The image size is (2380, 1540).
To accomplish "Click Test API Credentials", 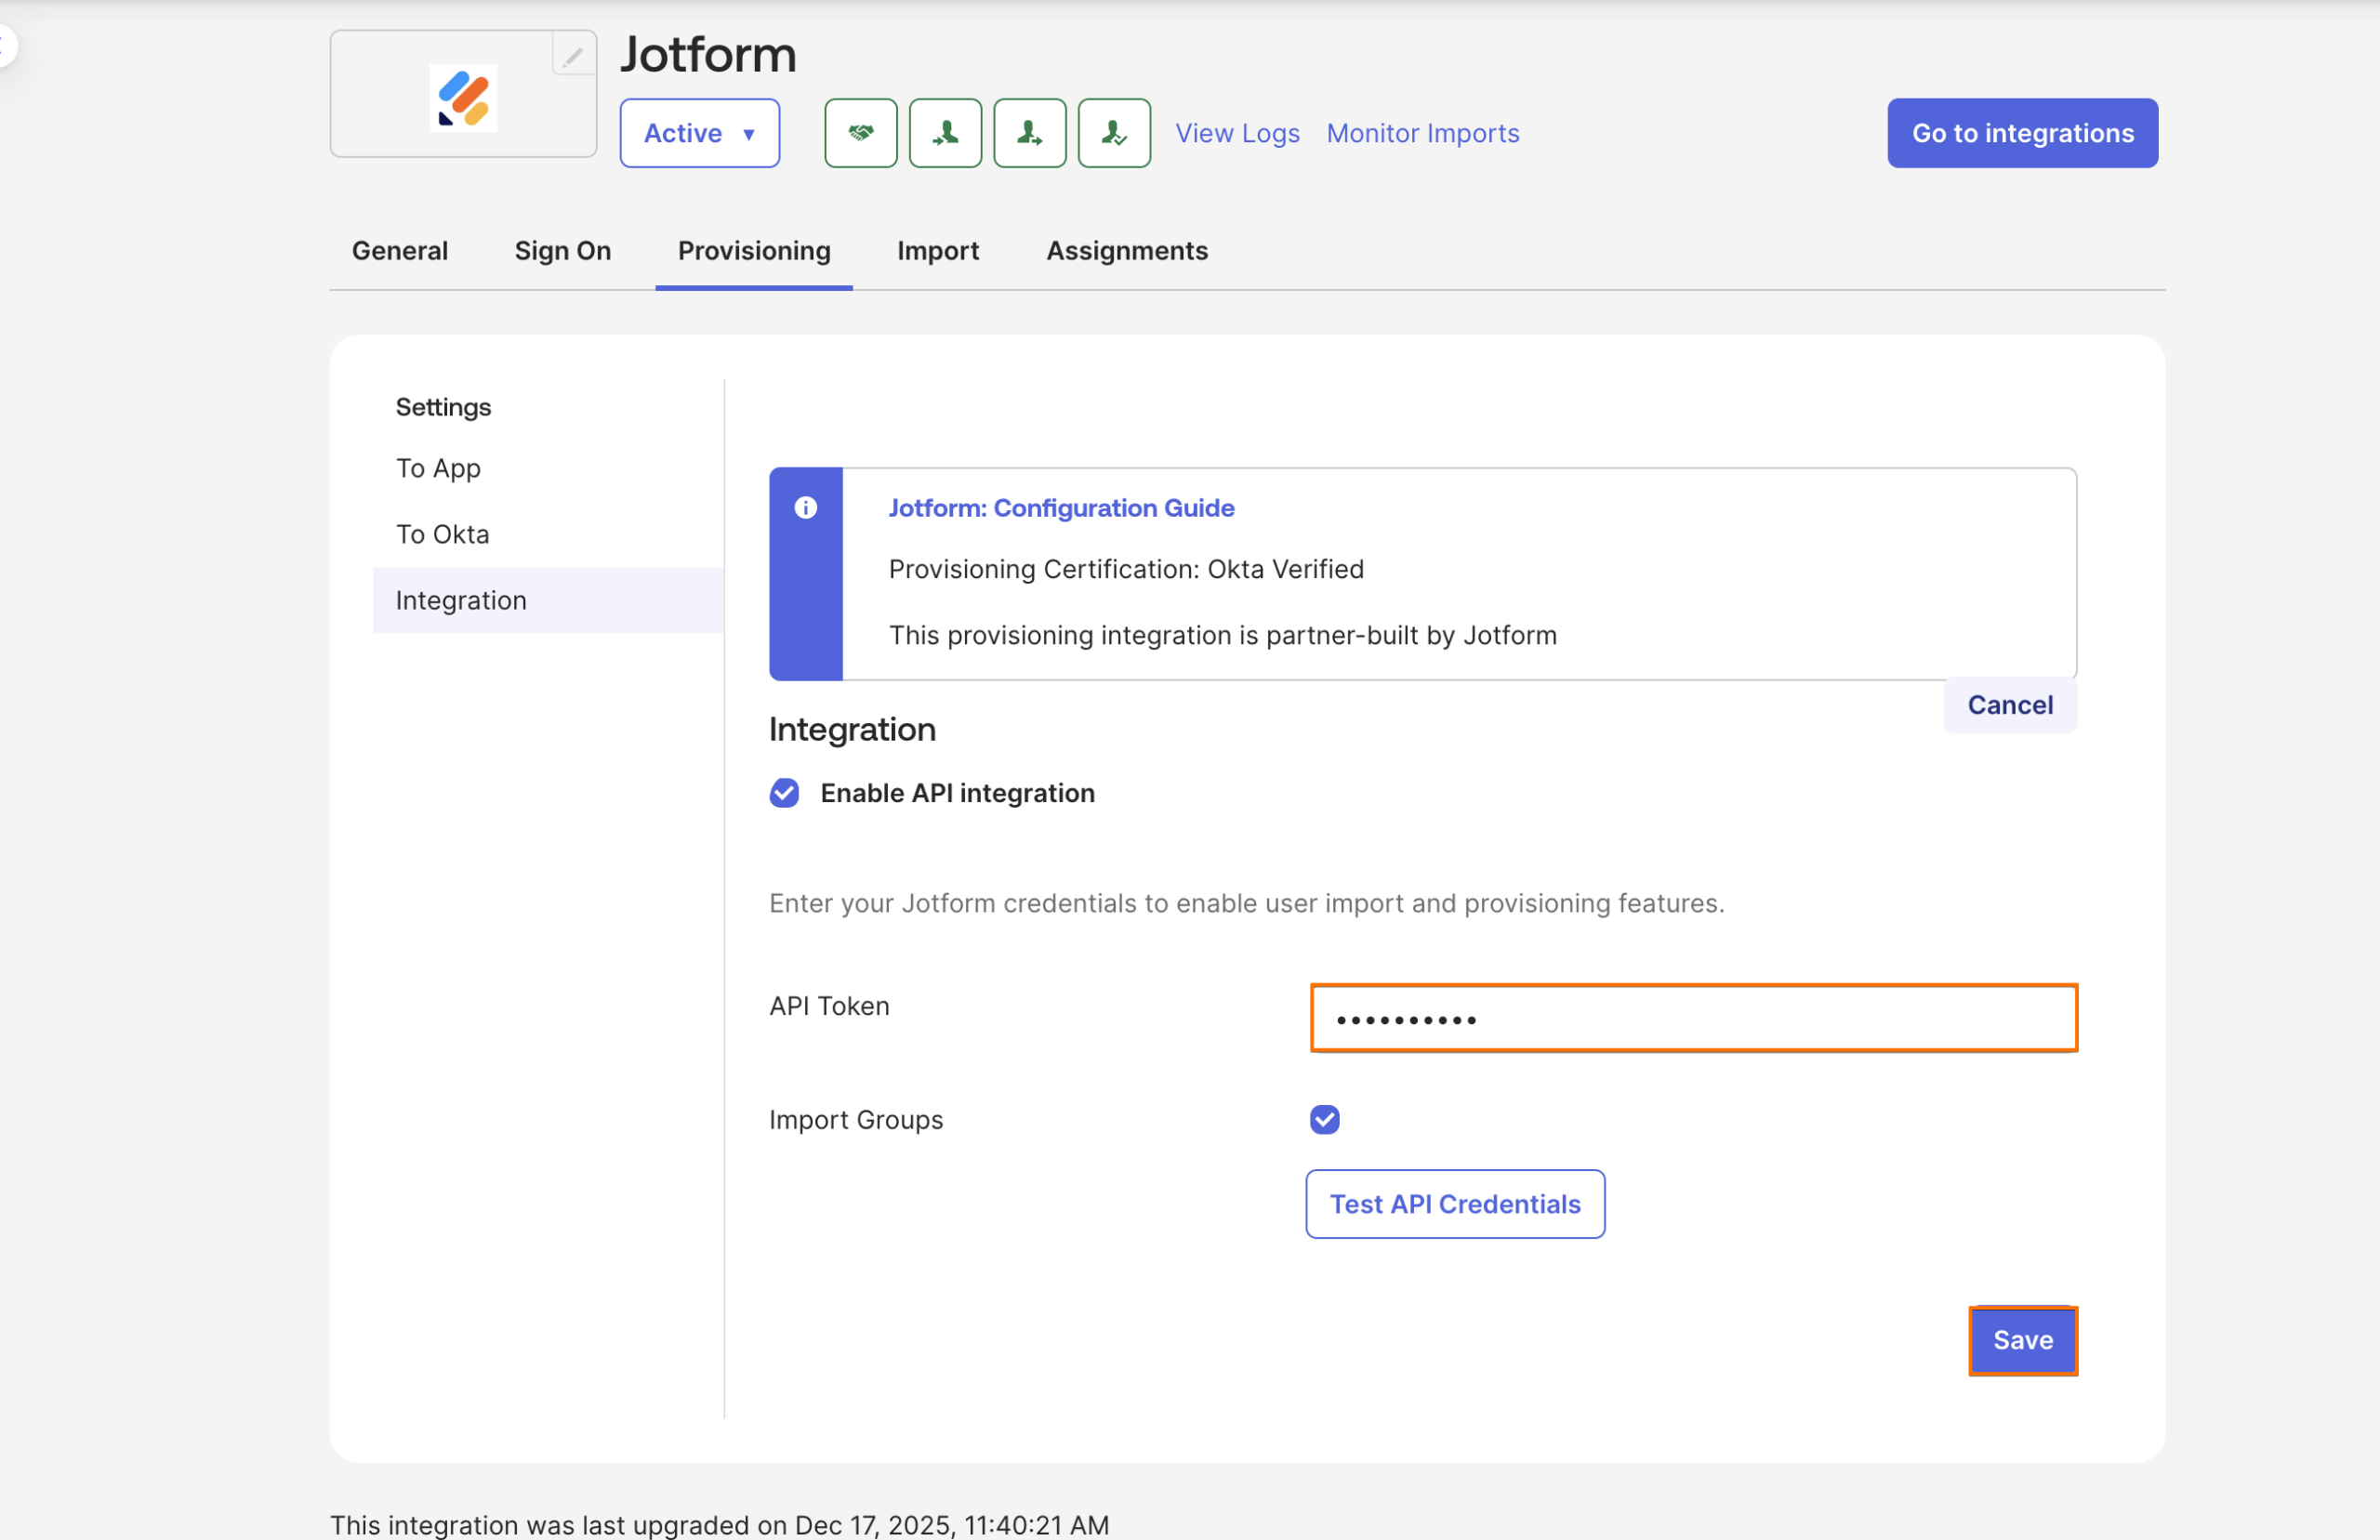I will [1454, 1204].
